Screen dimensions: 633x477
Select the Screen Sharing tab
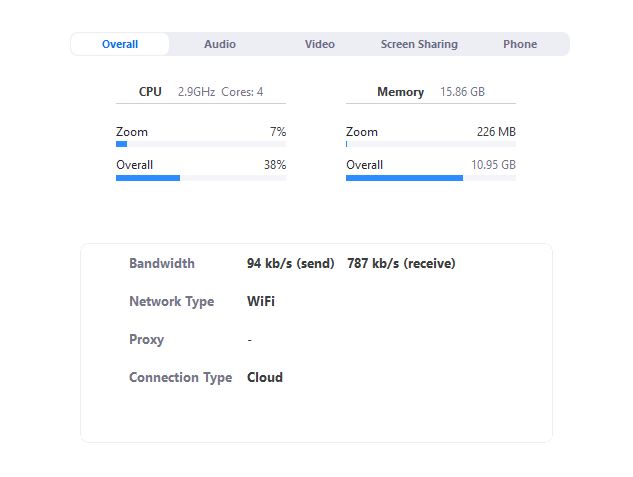pos(419,44)
